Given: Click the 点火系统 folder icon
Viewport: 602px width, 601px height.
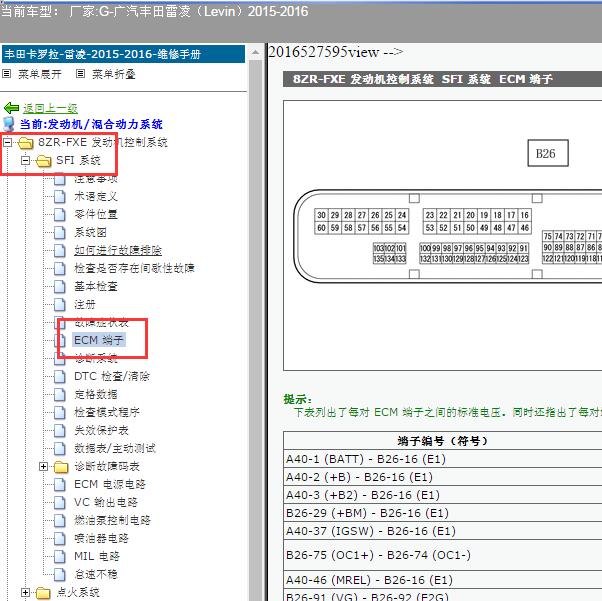Looking at the screenshot, I should point(43,593).
